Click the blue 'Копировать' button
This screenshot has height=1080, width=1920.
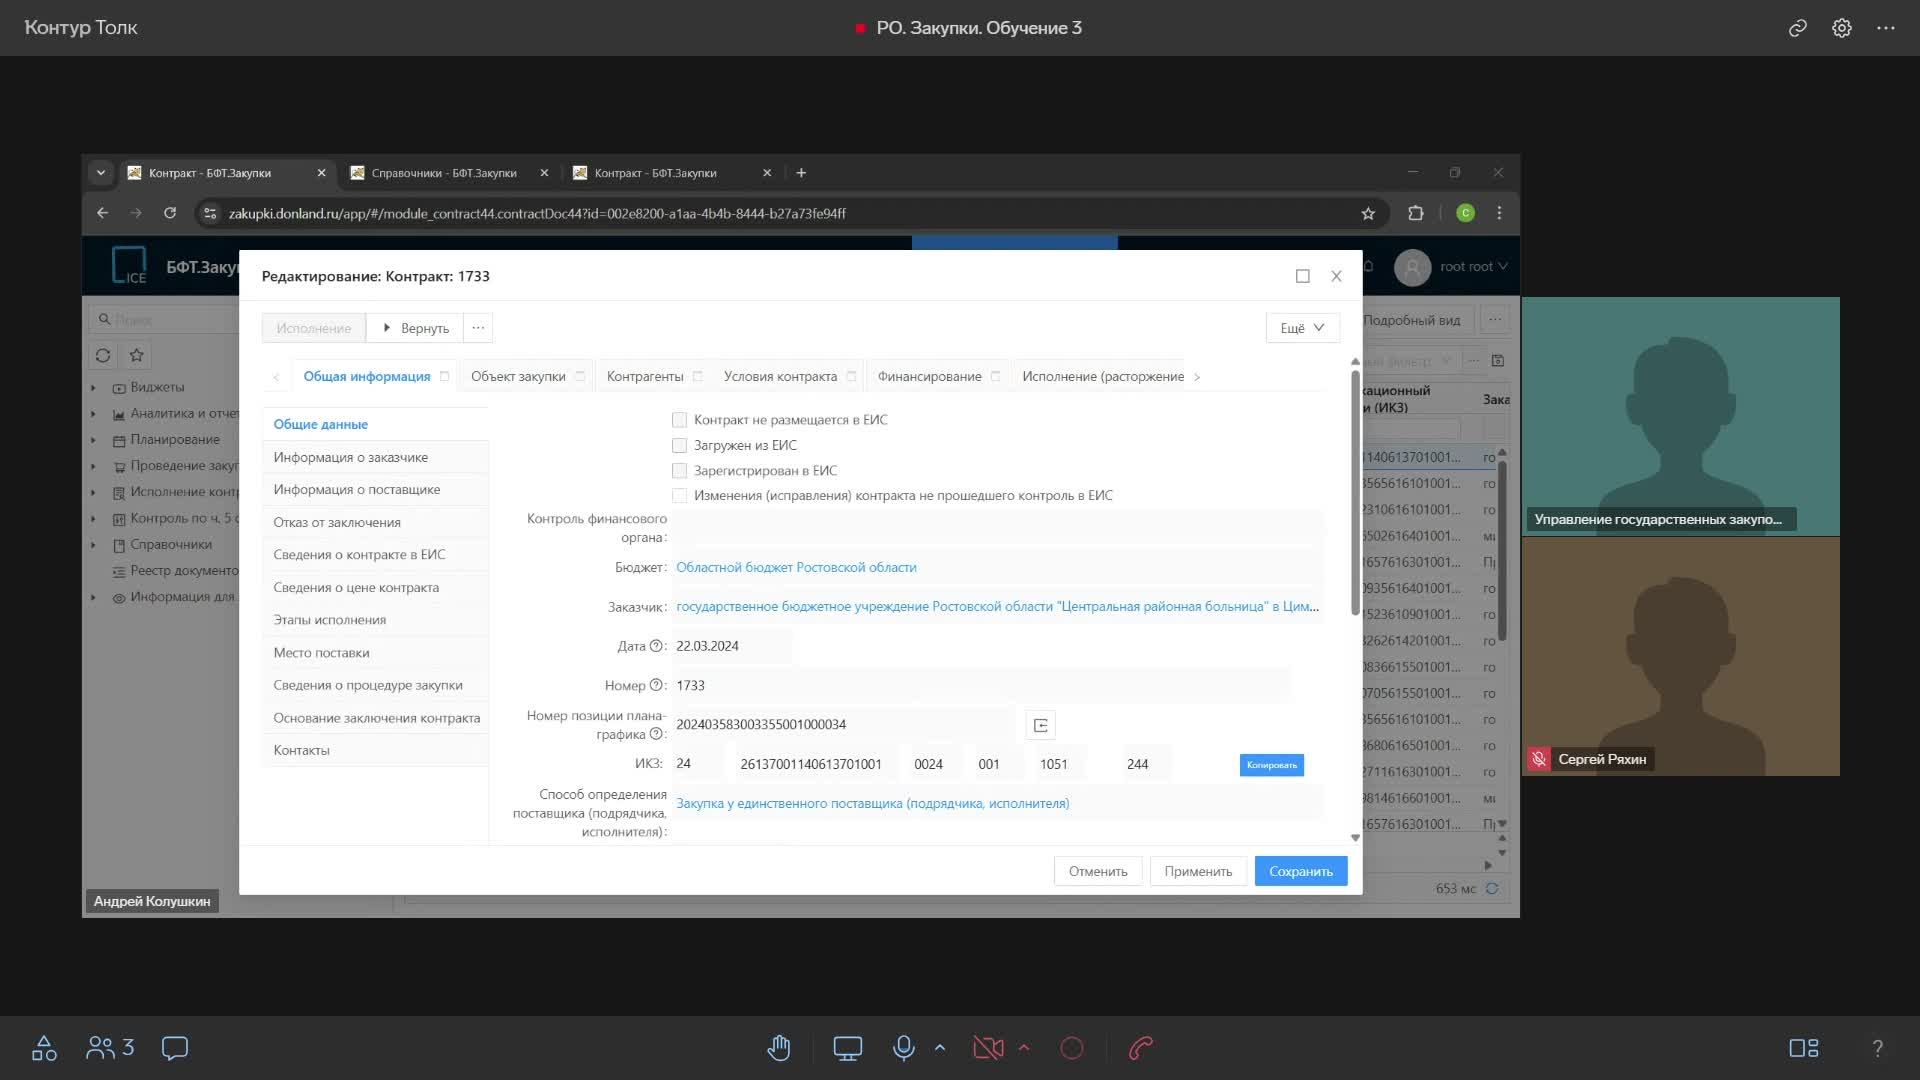[x=1271, y=765]
